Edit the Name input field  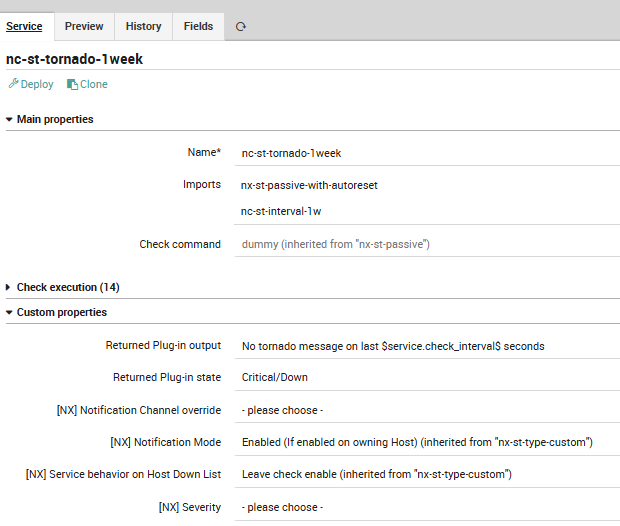(427, 153)
